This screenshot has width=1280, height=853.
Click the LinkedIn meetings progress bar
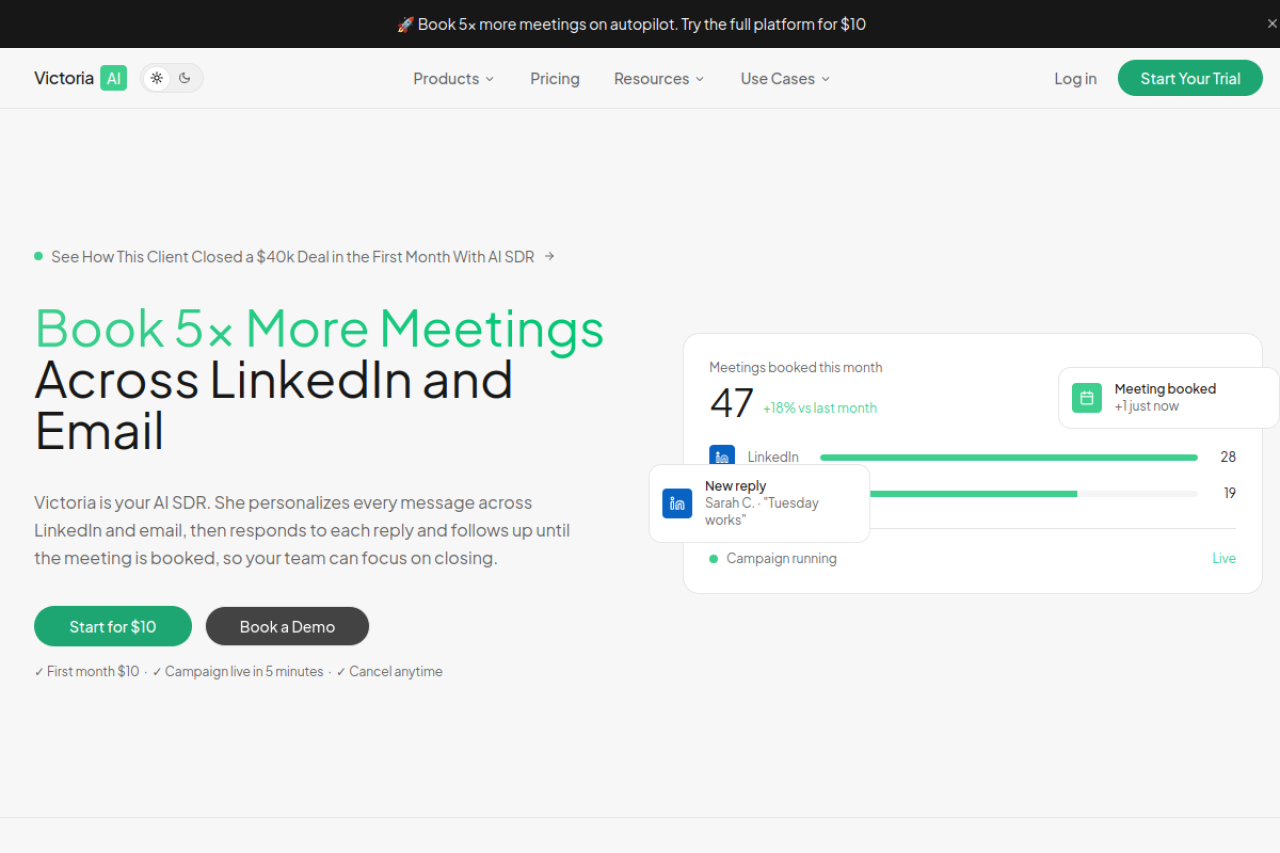1009,457
